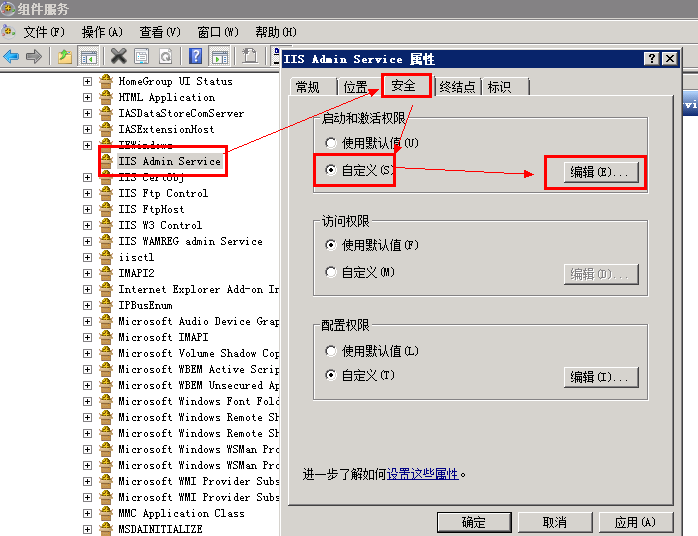Click the dialog's title bar help button
This screenshot has height=536, width=698.
[x=652, y=59]
